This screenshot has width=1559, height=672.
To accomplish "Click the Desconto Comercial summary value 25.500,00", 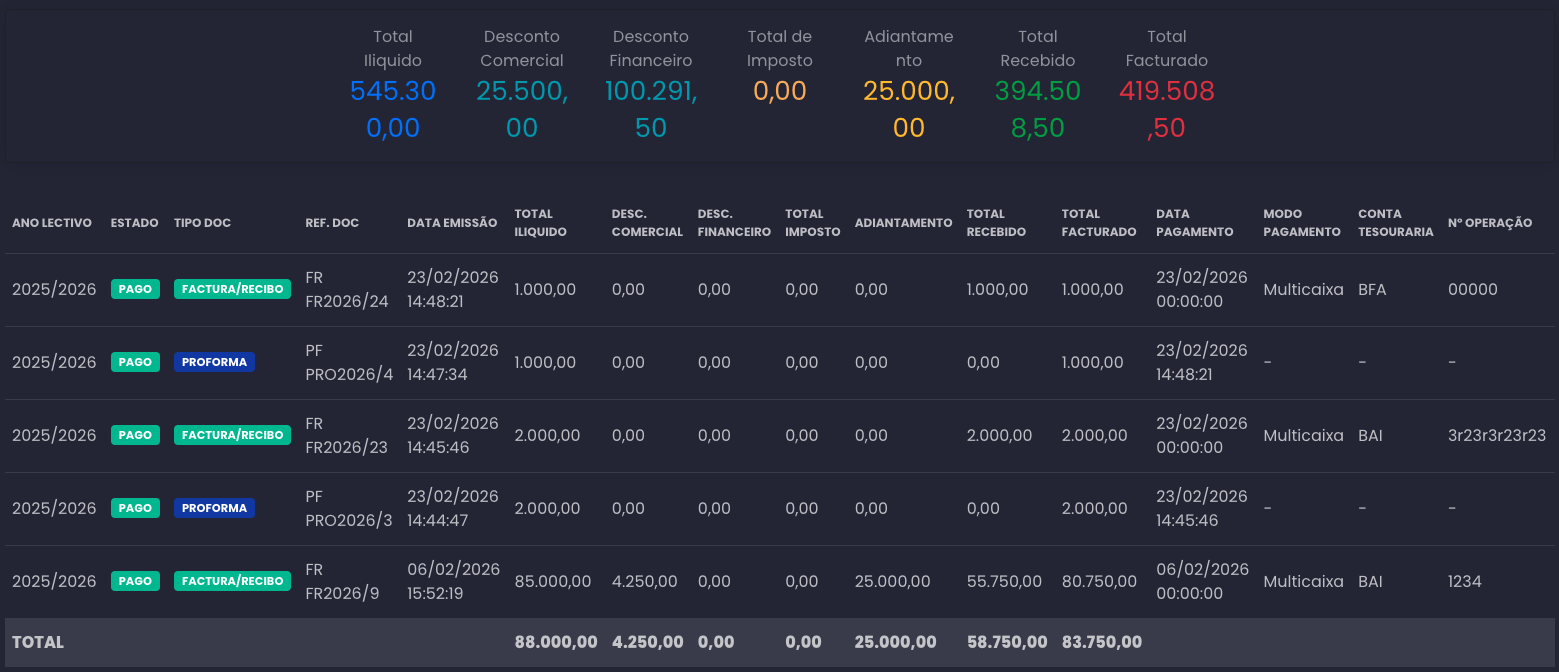I will pyautogui.click(x=522, y=109).
